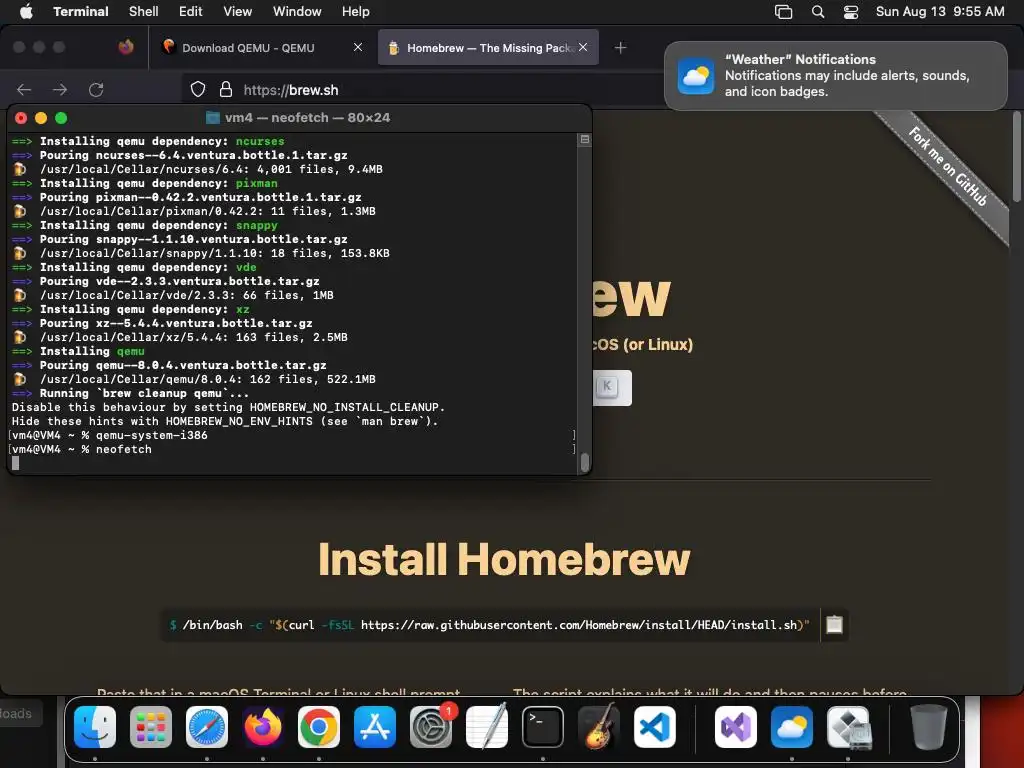This screenshot has height=768, width=1024.
Task: Click the Firefox address bar
Action: coord(418,89)
